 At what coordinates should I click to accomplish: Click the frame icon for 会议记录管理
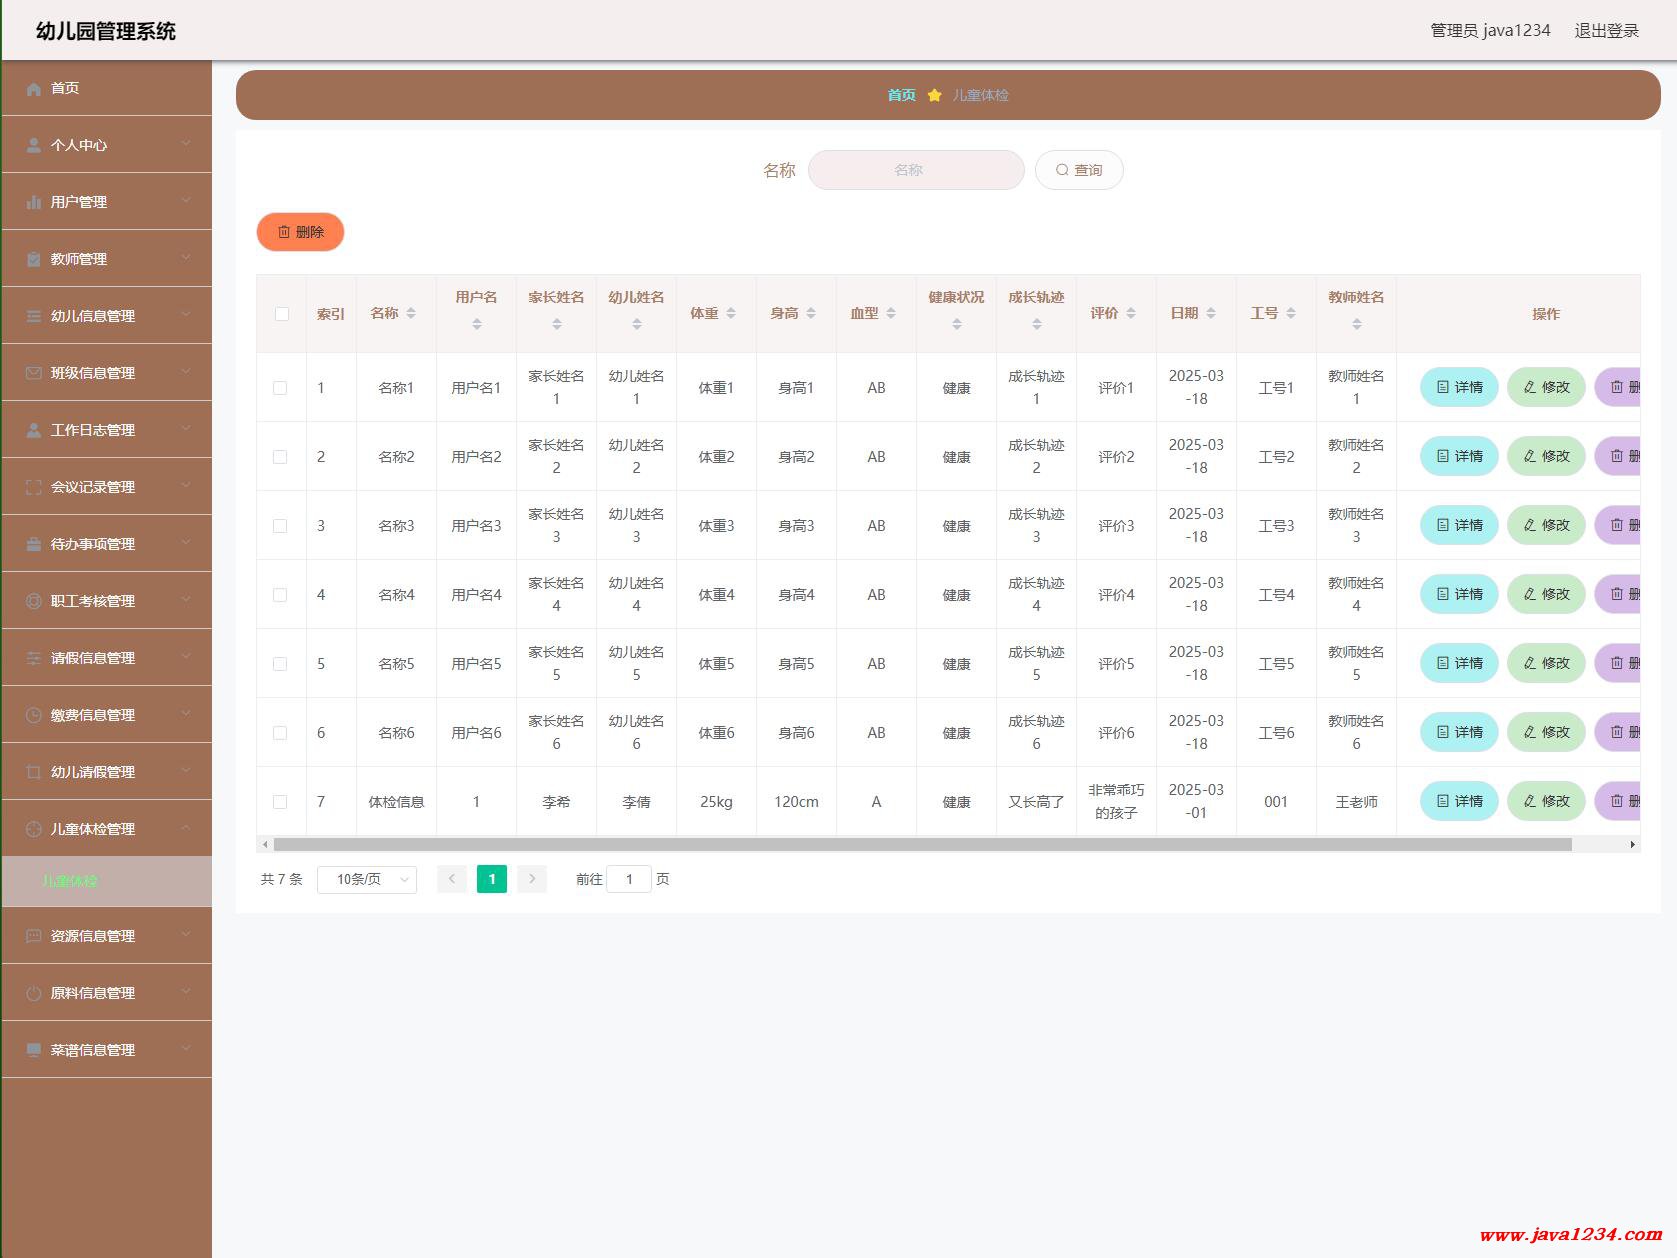click(33, 488)
